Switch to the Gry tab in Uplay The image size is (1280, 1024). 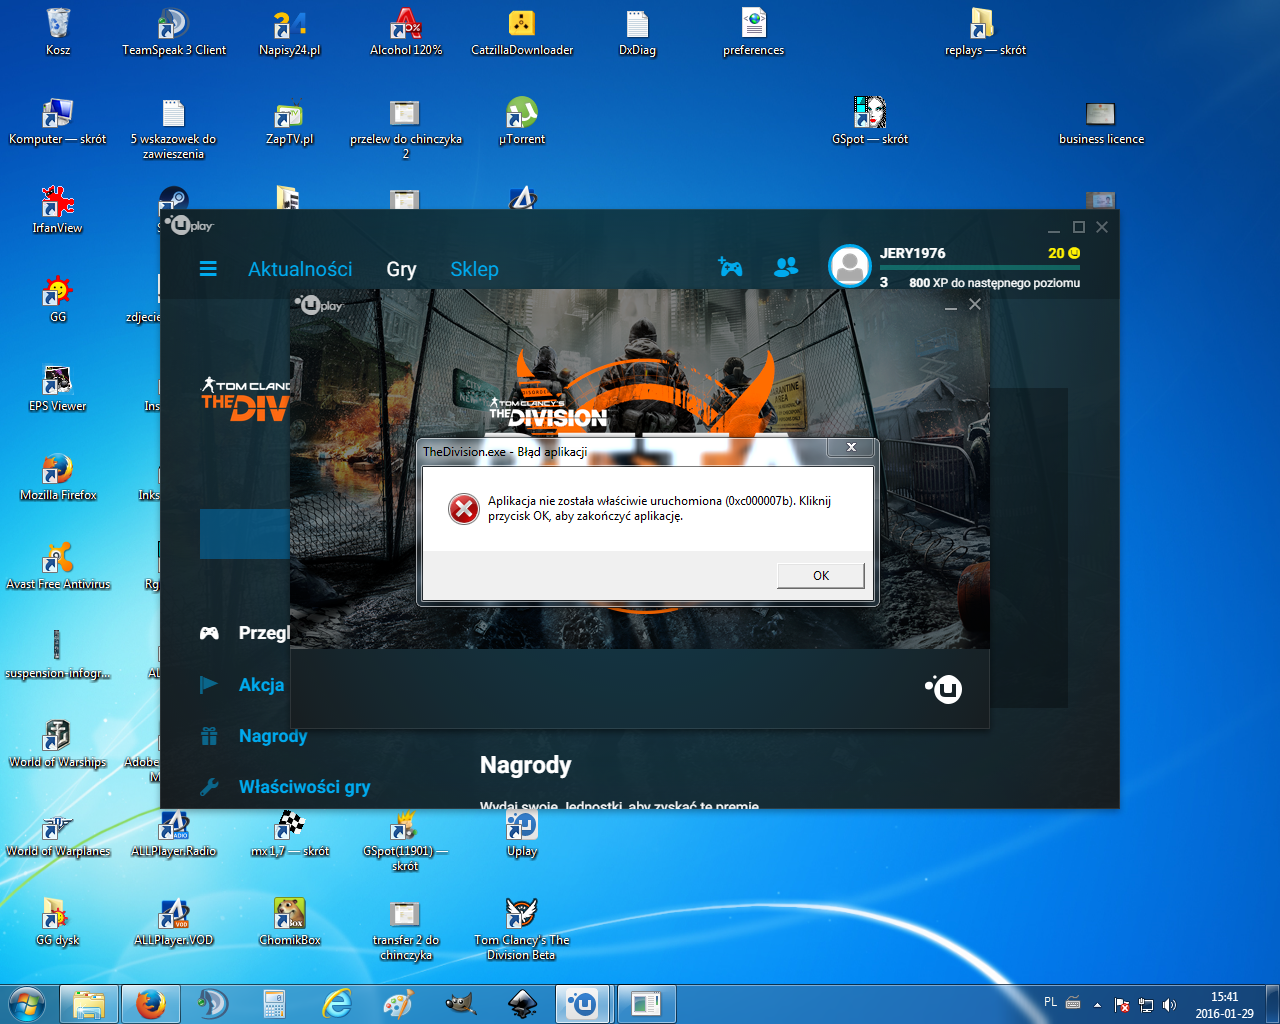click(401, 269)
